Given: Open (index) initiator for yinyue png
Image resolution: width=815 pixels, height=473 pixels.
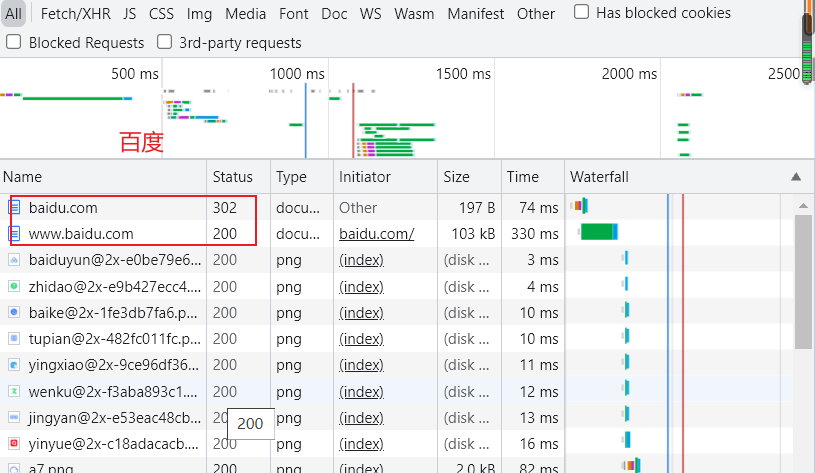Looking at the screenshot, I should pyautogui.click(x=361, y=444).
